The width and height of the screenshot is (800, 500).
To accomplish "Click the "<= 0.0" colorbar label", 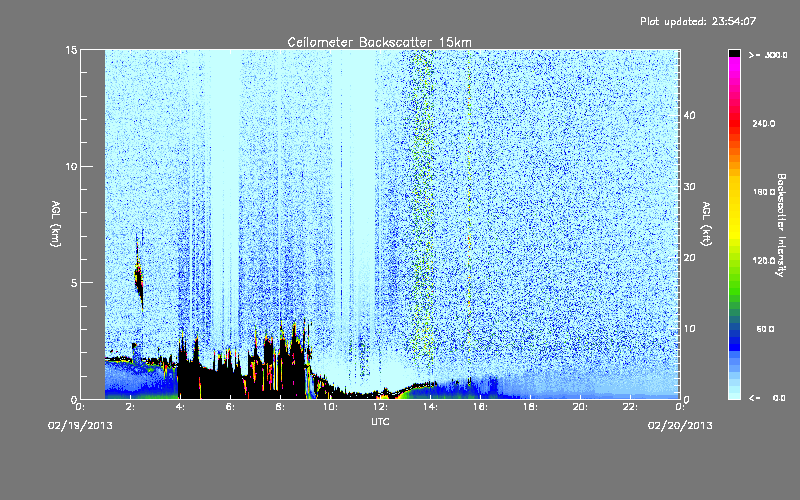I will click(767, 398).
